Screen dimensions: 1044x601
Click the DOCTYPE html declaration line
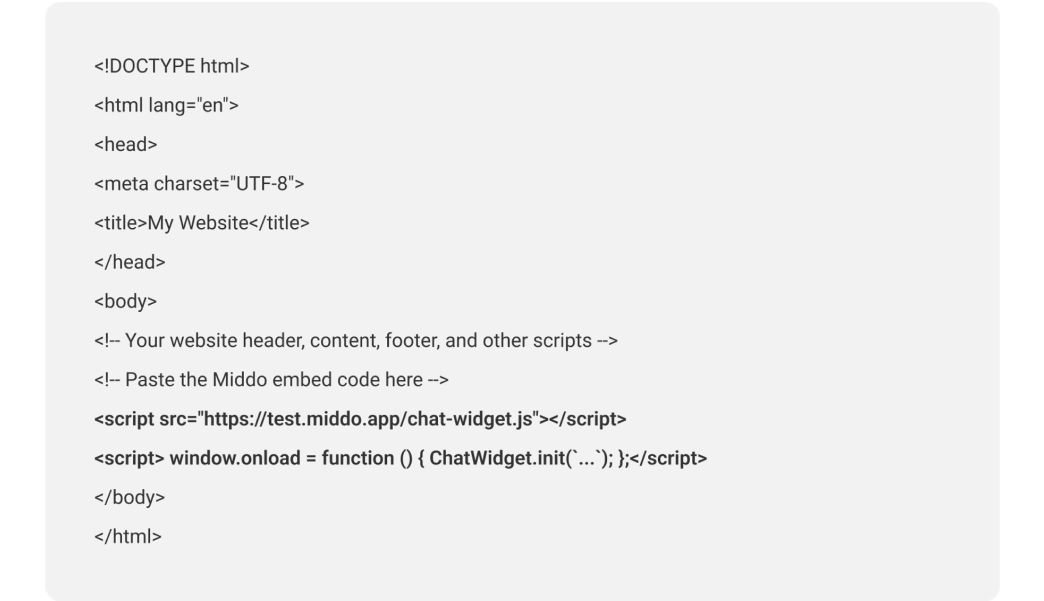[x=172, y=67]
